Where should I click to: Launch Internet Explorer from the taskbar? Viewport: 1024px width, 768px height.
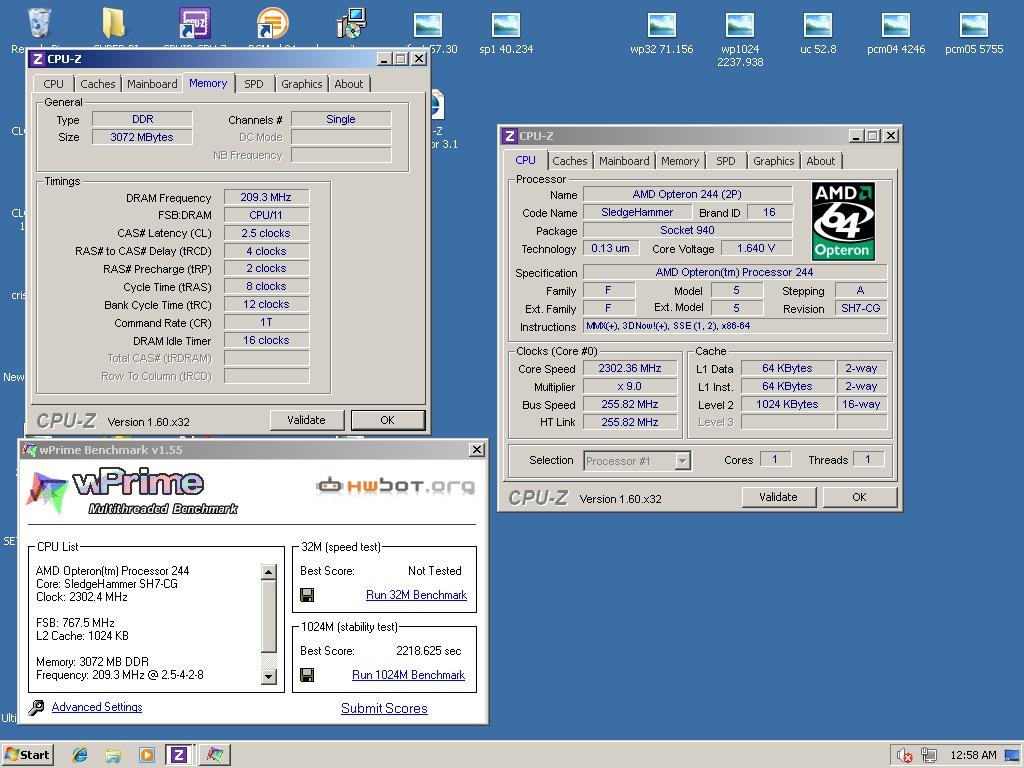point(80,755)
